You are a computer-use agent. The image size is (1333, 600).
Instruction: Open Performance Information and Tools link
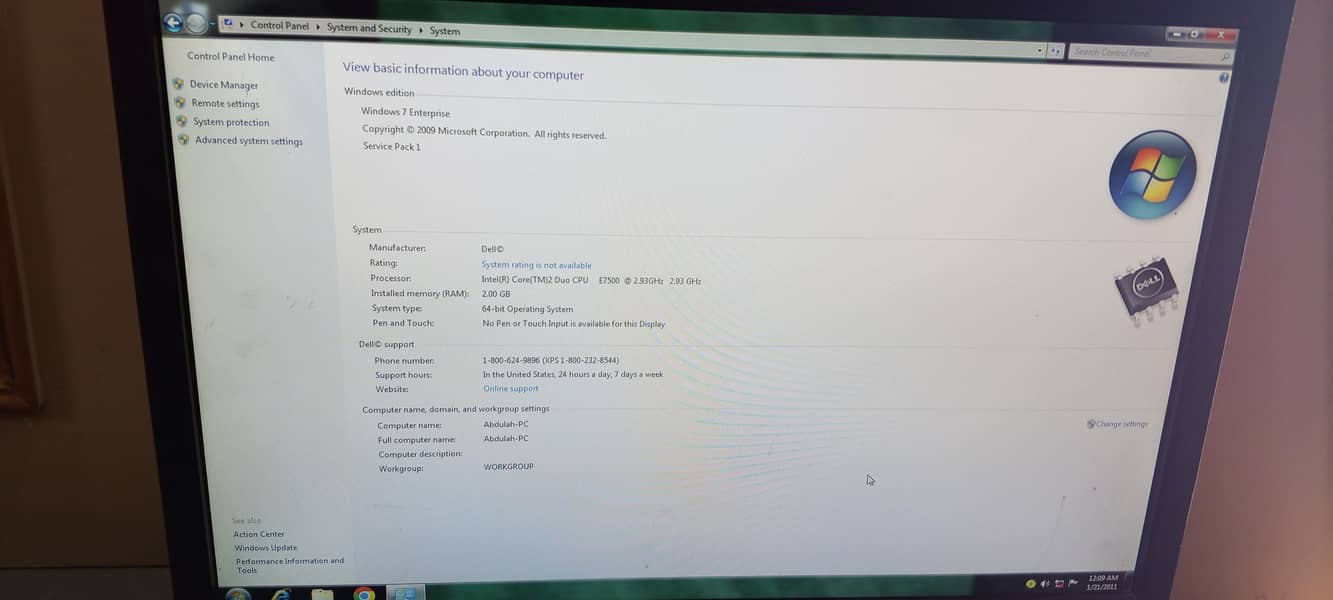click(x=290, y=565)
